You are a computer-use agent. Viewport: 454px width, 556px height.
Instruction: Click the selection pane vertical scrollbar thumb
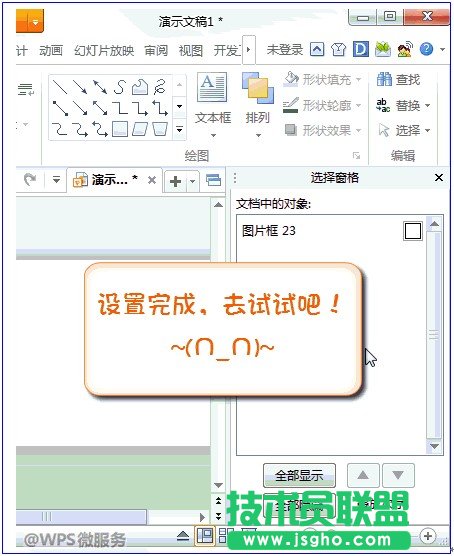434,335
